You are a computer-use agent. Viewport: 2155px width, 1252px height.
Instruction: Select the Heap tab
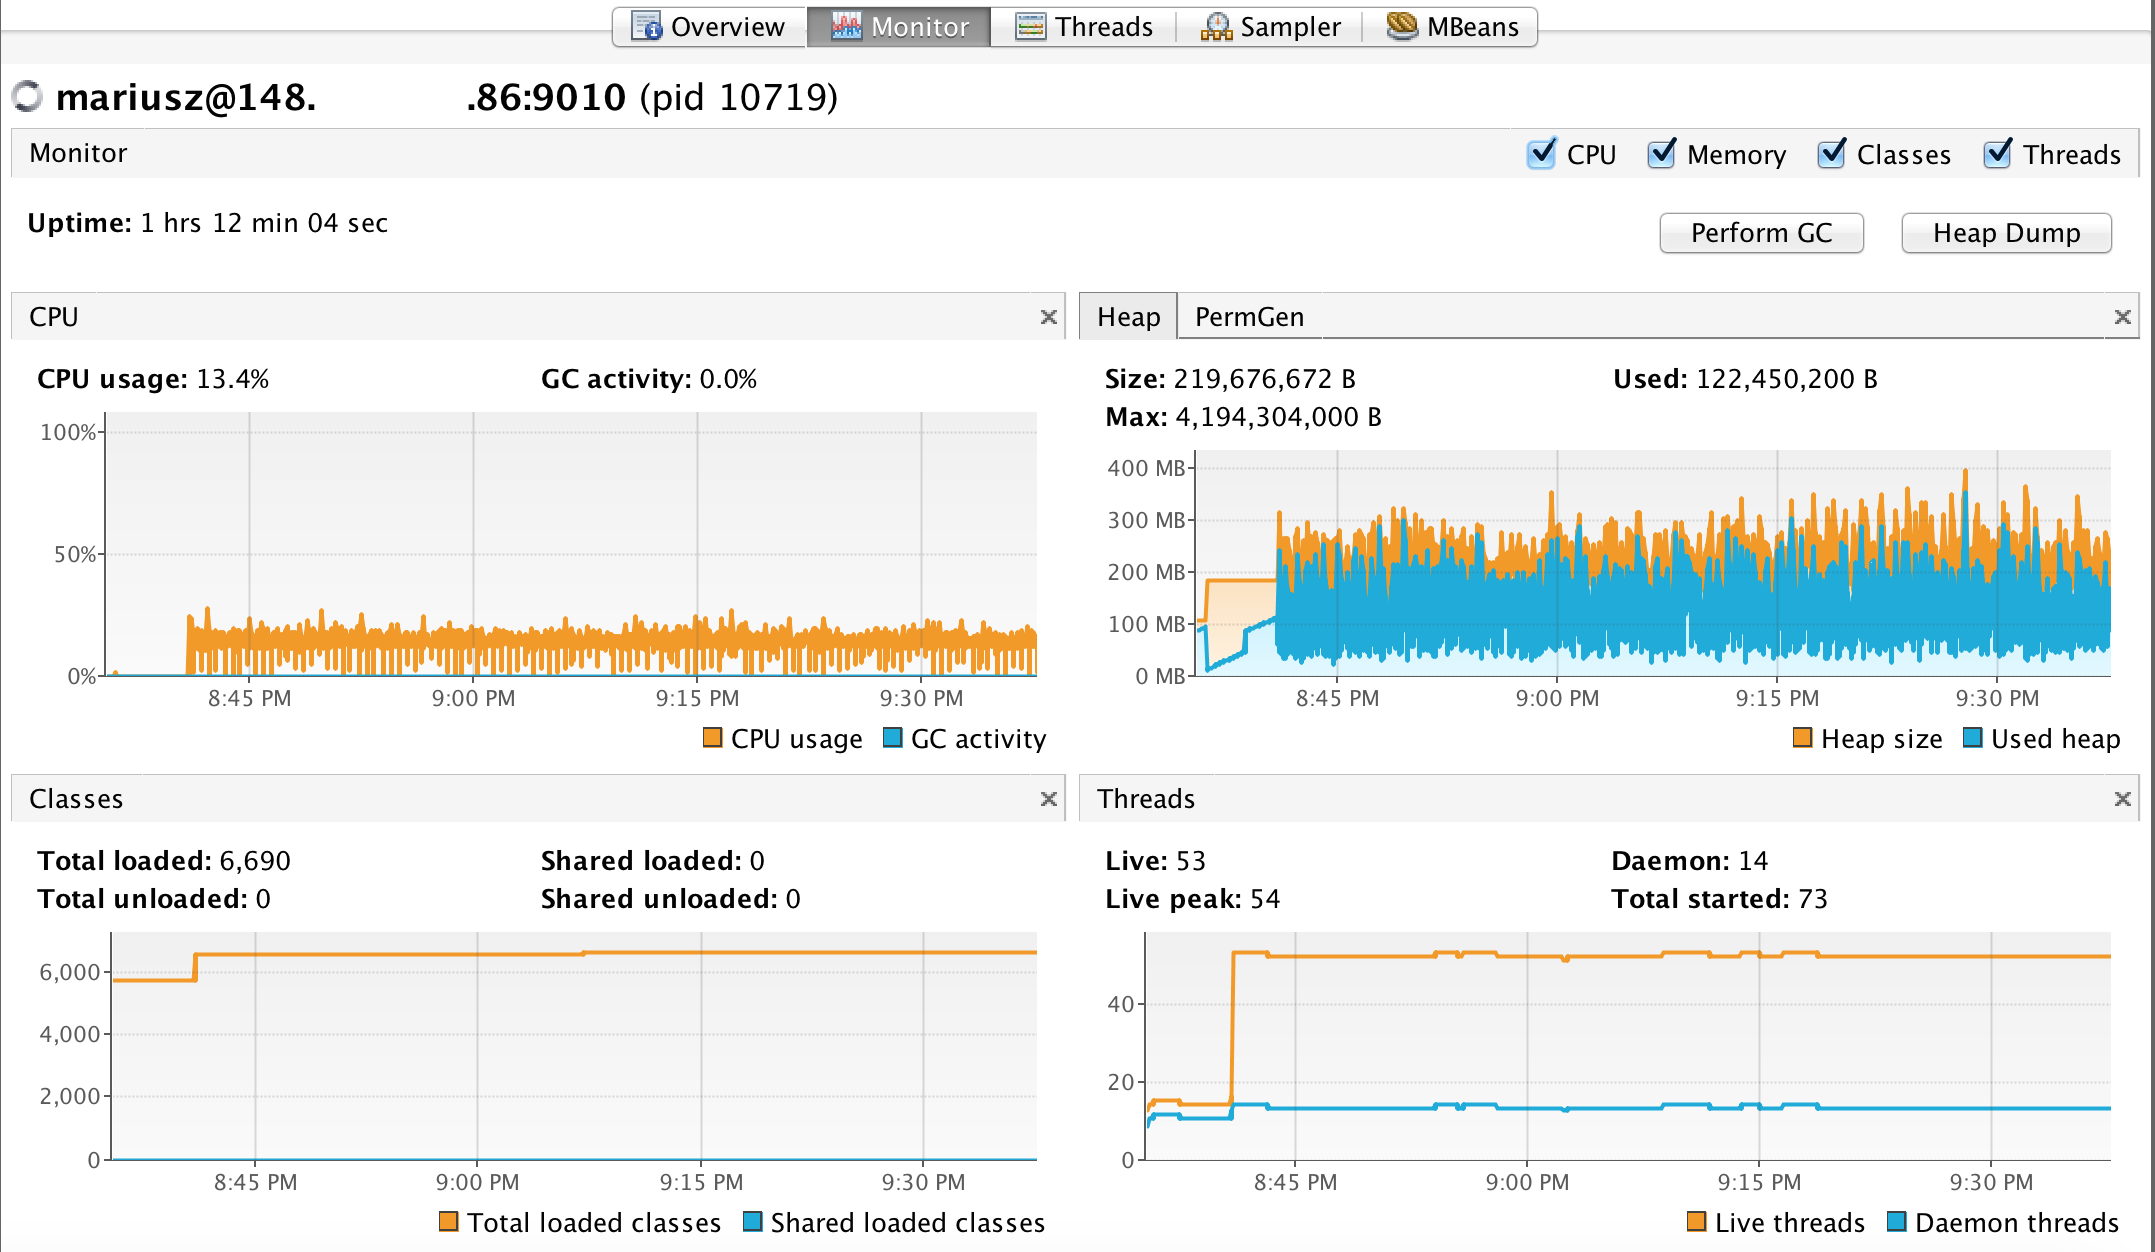pos(1128,317)
